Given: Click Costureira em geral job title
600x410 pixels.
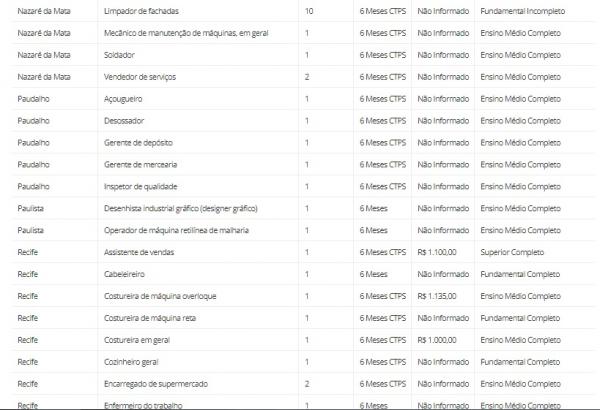Looking at the screenshot, I should tap(137, 340).
